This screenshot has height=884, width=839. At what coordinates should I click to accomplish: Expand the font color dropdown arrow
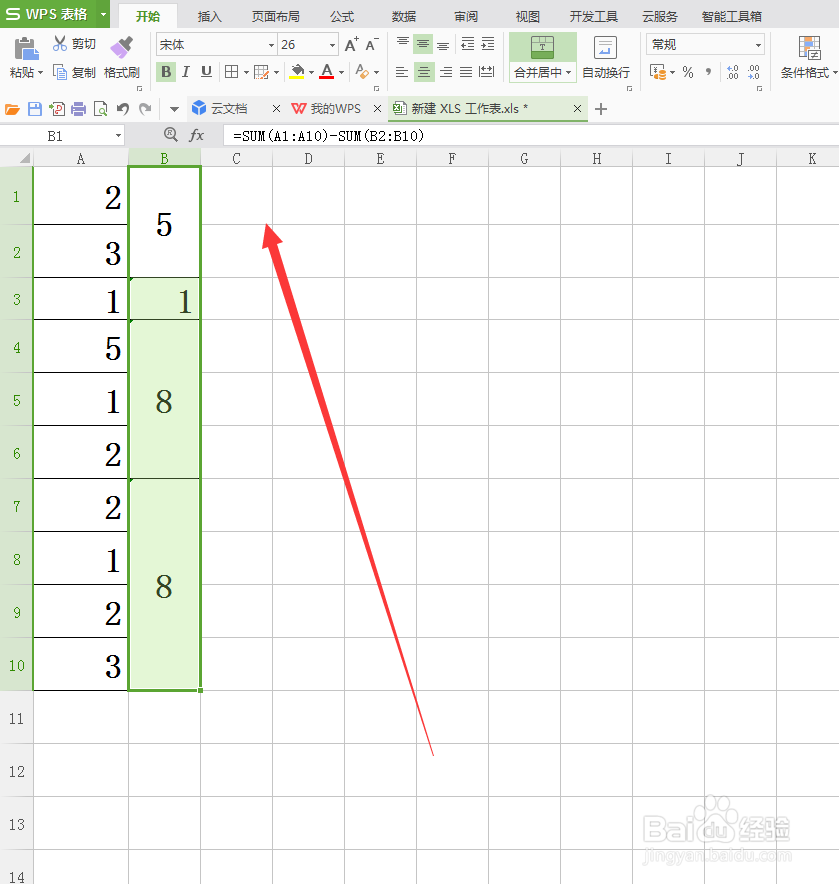(341, 72)
